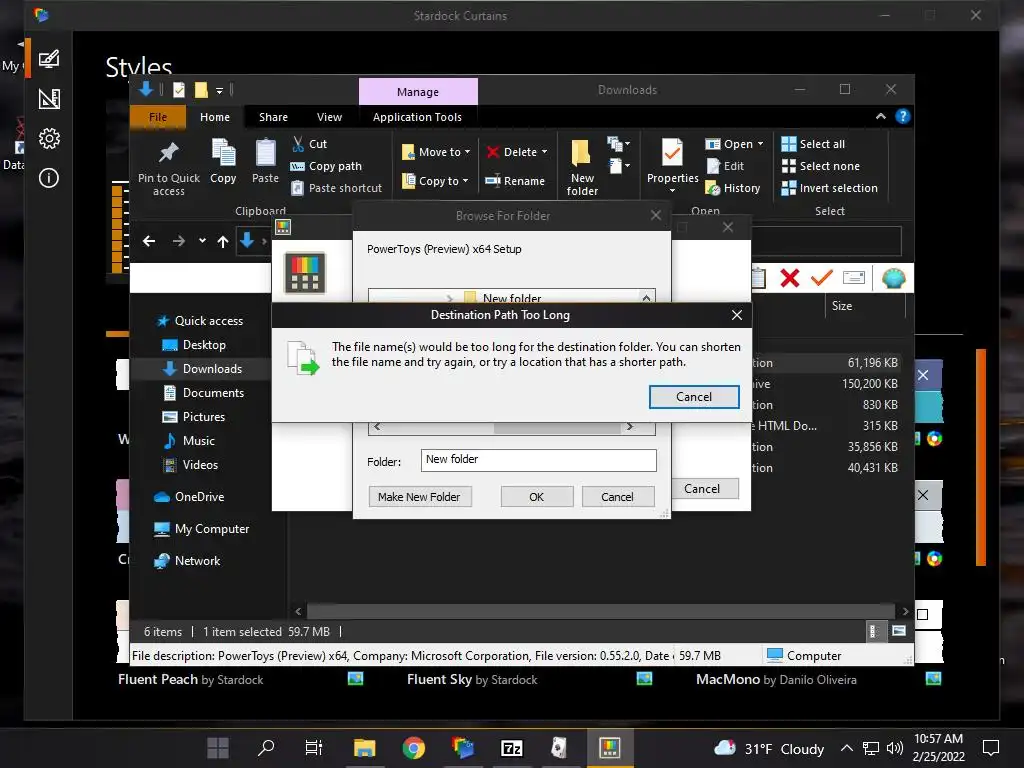Open 7-Zip from the taskbar

[511, 748]
